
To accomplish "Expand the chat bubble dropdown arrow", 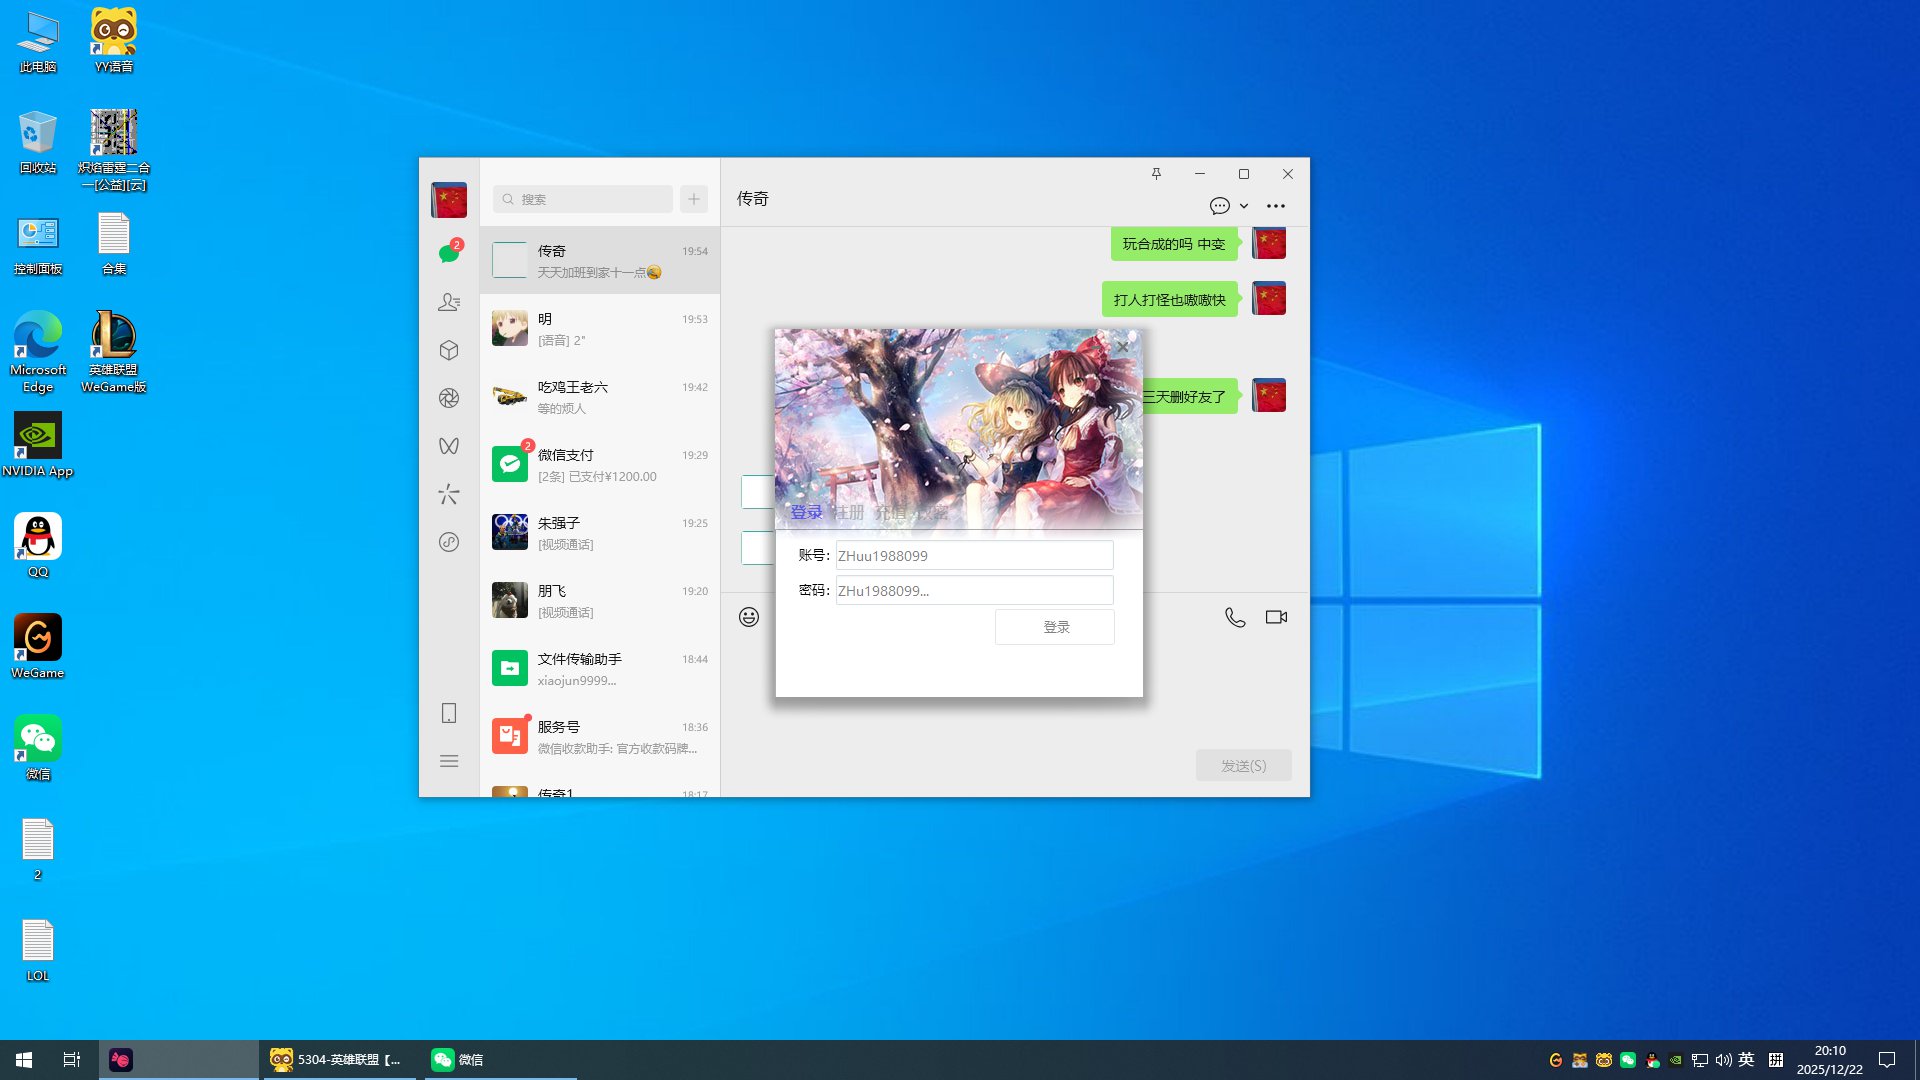I will (x=1244, y=206).
